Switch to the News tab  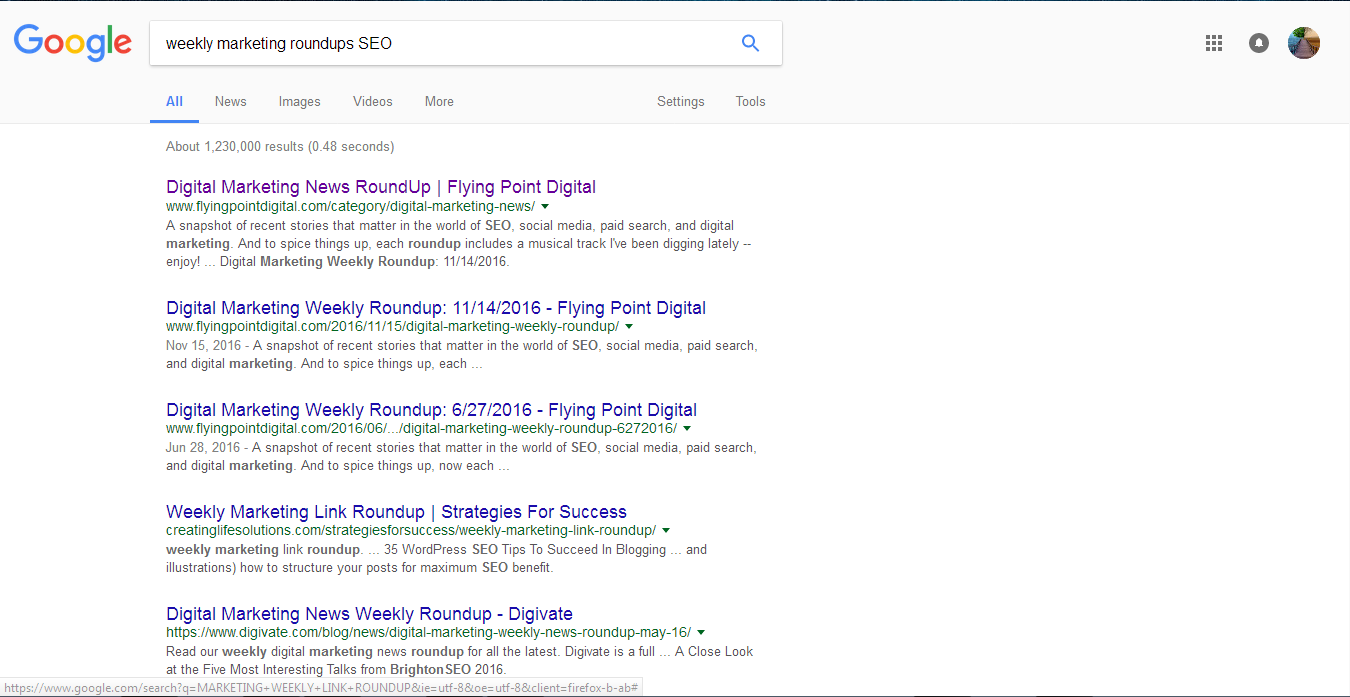230,101
